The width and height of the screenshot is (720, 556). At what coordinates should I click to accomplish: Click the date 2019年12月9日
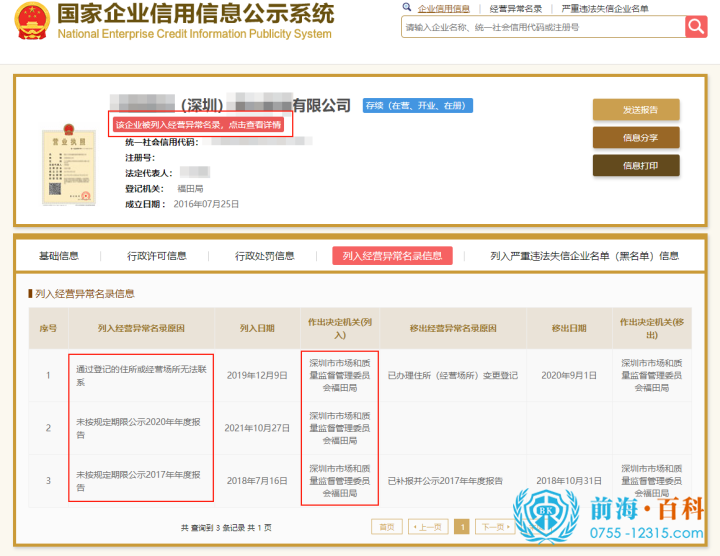click(257, 376)
